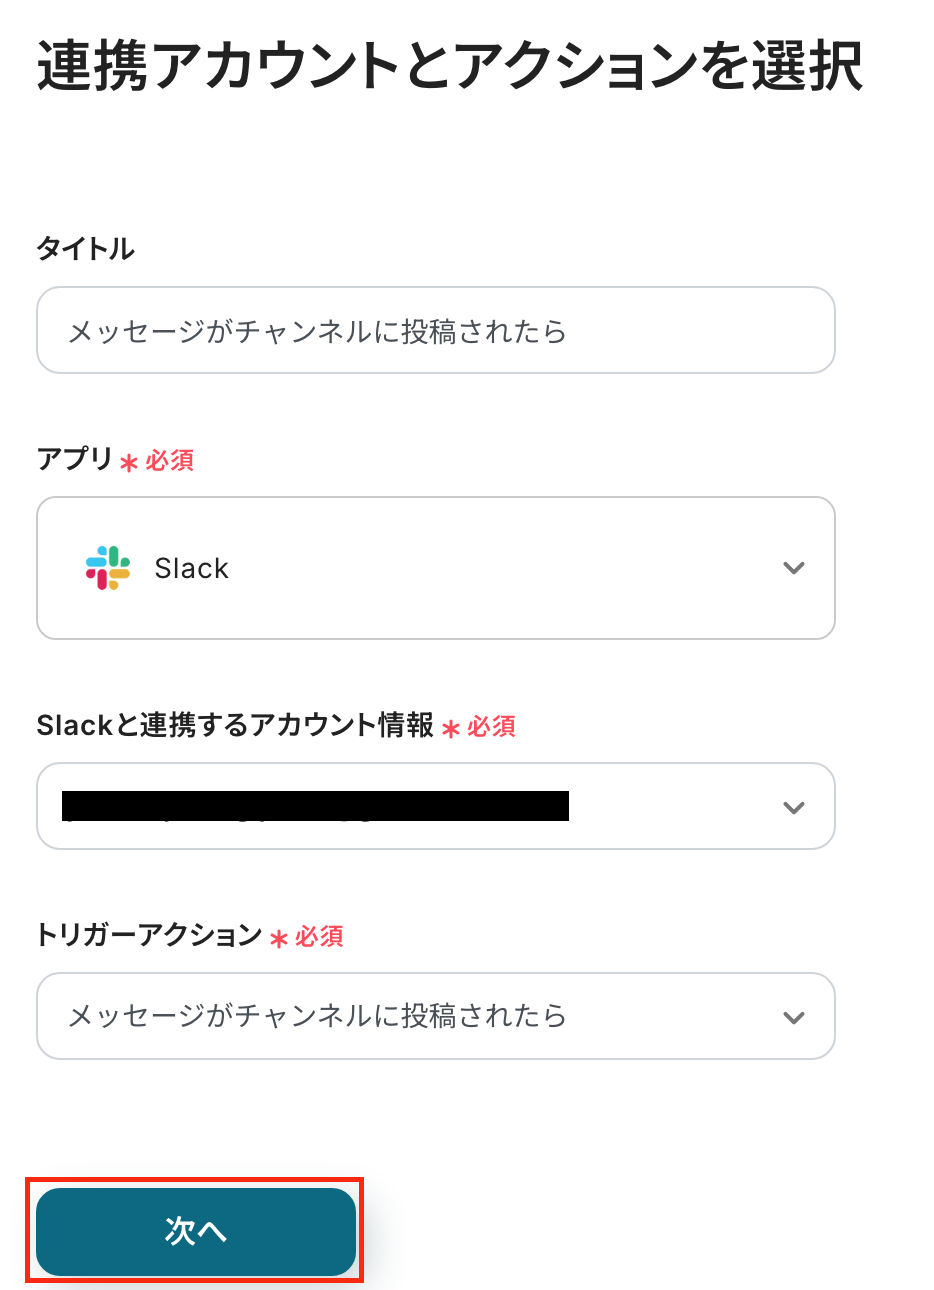Viewport: 934px width, 1290px height.
Task: Click the red asterisk beside アカウント情報
Action: pyautogui.click(x=451, y=729)
